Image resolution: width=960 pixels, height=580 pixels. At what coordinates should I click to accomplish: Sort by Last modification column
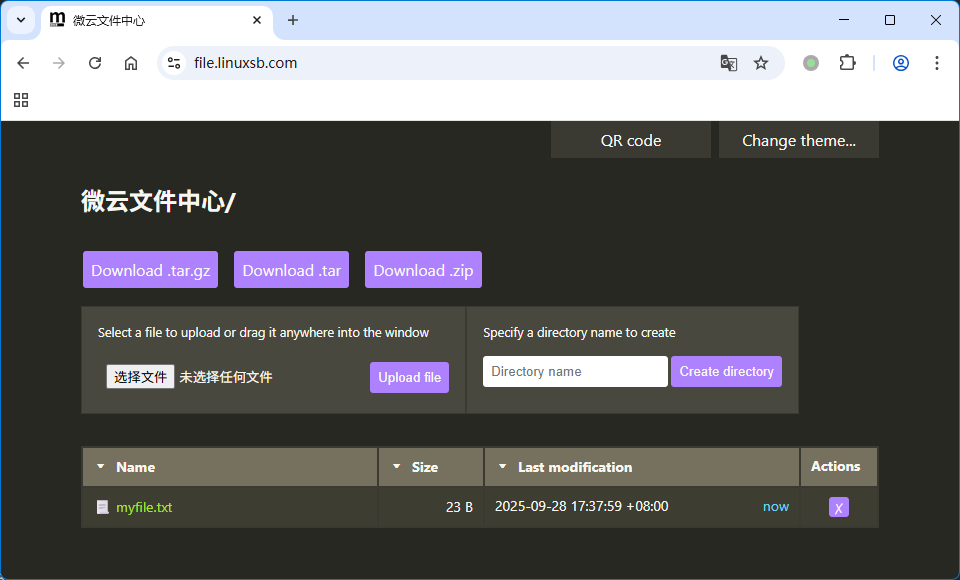(574, 467)
